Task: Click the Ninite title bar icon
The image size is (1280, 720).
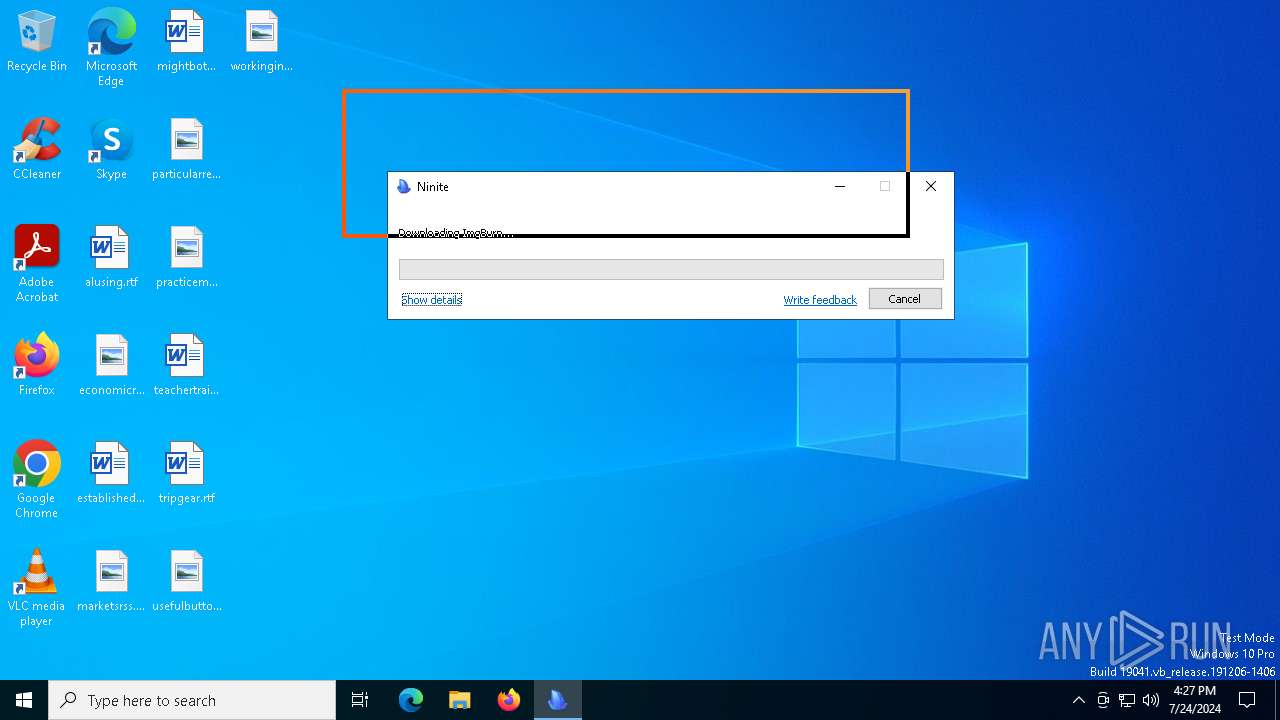Action: tap(404, 187)
